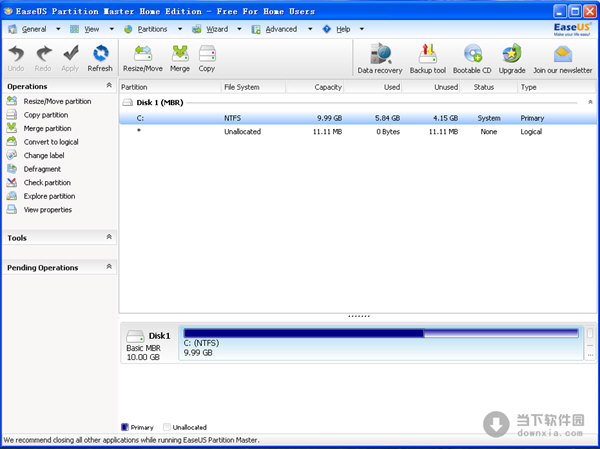This screenshot has height=449, width=600.
Task: Select the C: NTFS partition row
Action: (x=358, y=118)
